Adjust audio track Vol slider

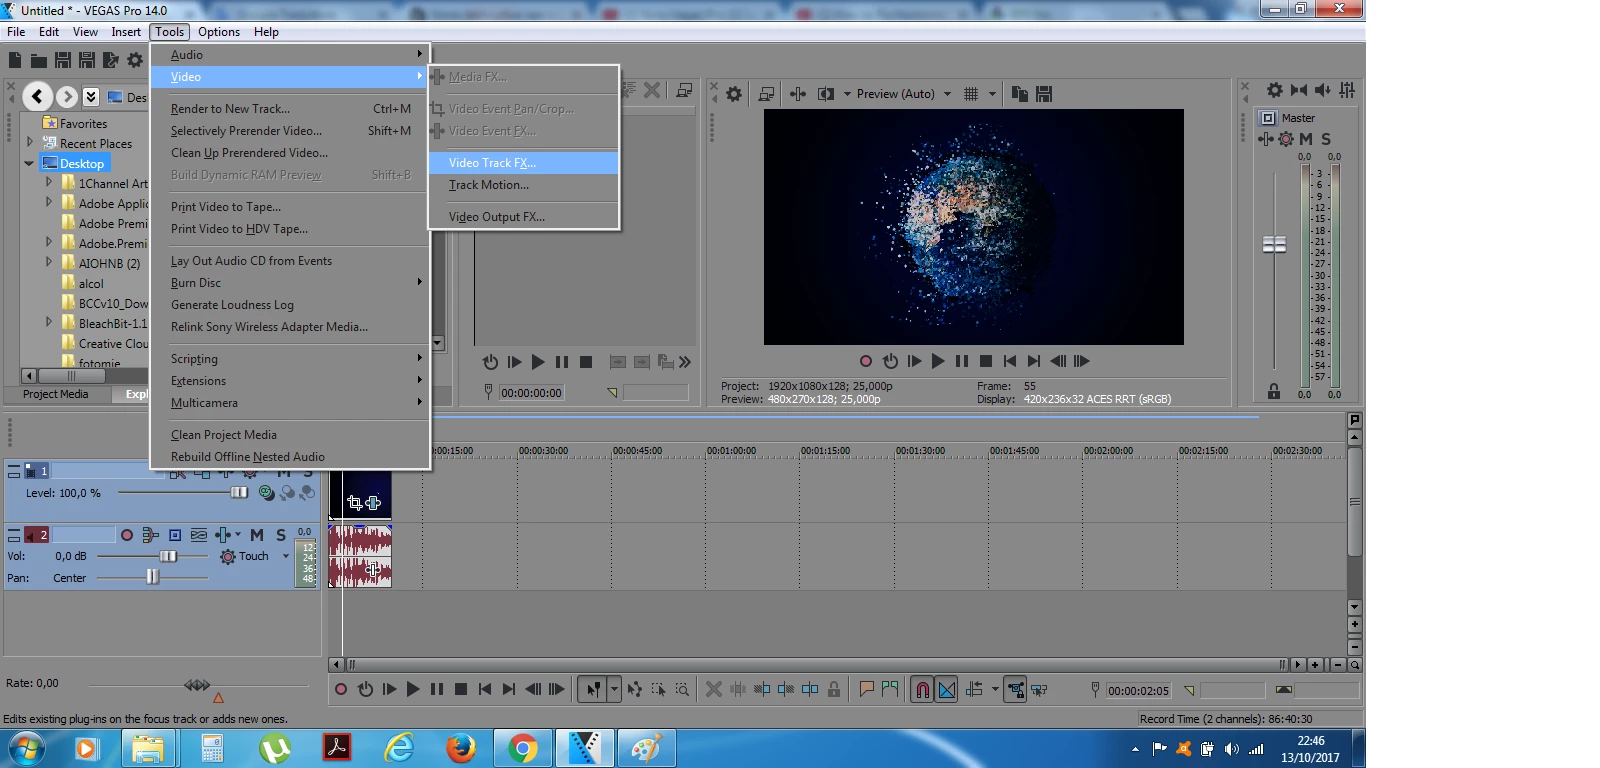click(168, 556)
